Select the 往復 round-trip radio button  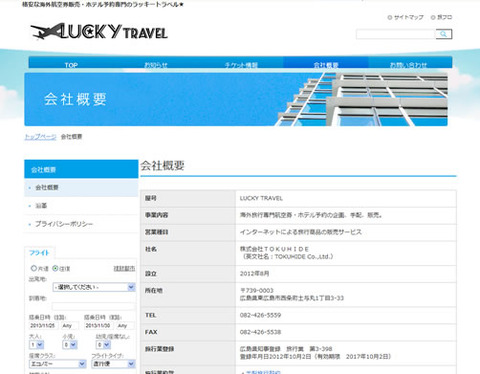point(55,268)
